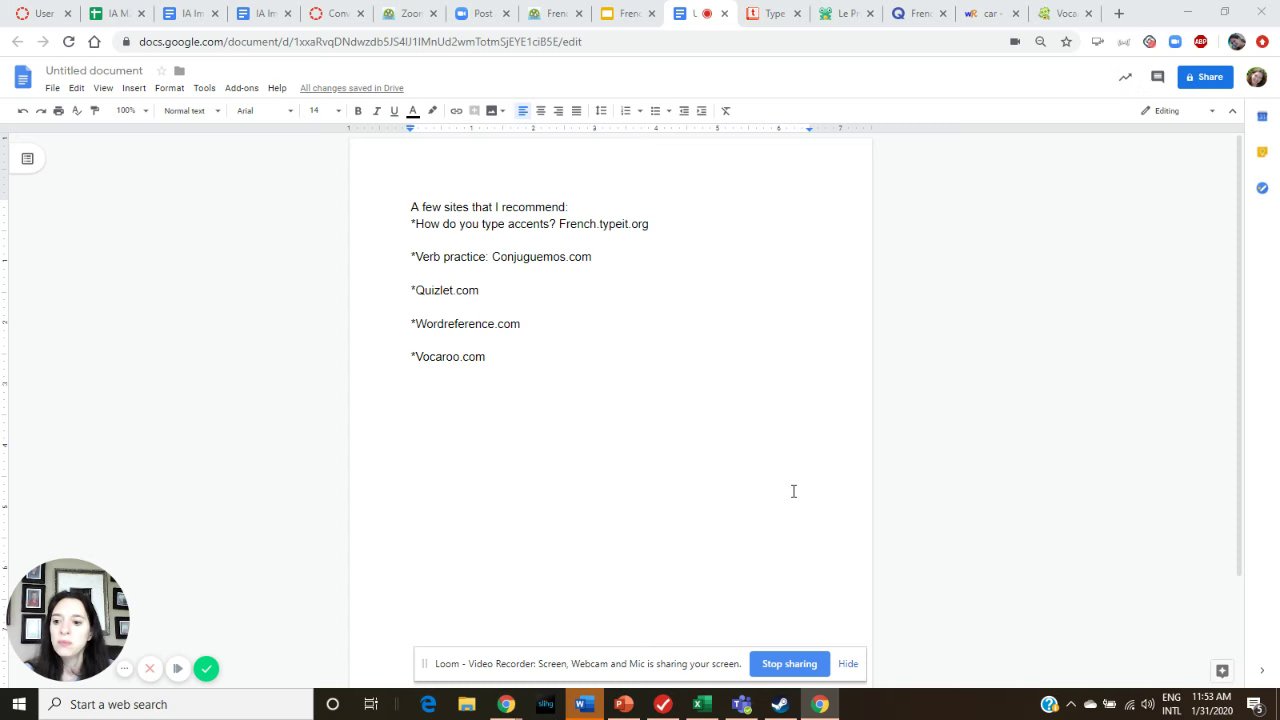Toggle italic formatting
The height and width of the screenshot is (720, 1280).
[376, 111]
